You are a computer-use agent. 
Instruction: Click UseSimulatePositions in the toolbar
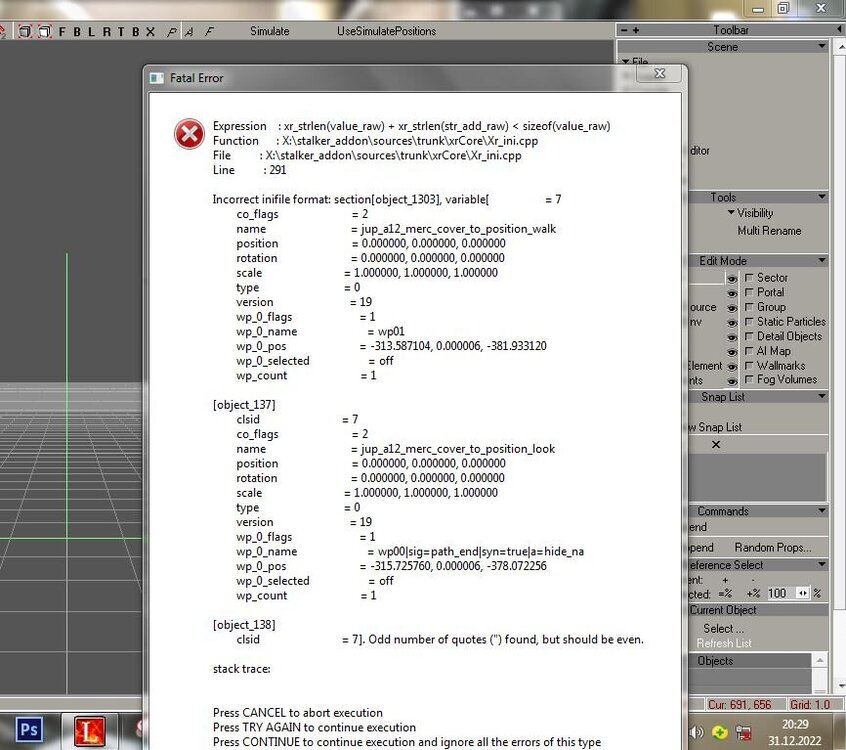coord(386,31)
